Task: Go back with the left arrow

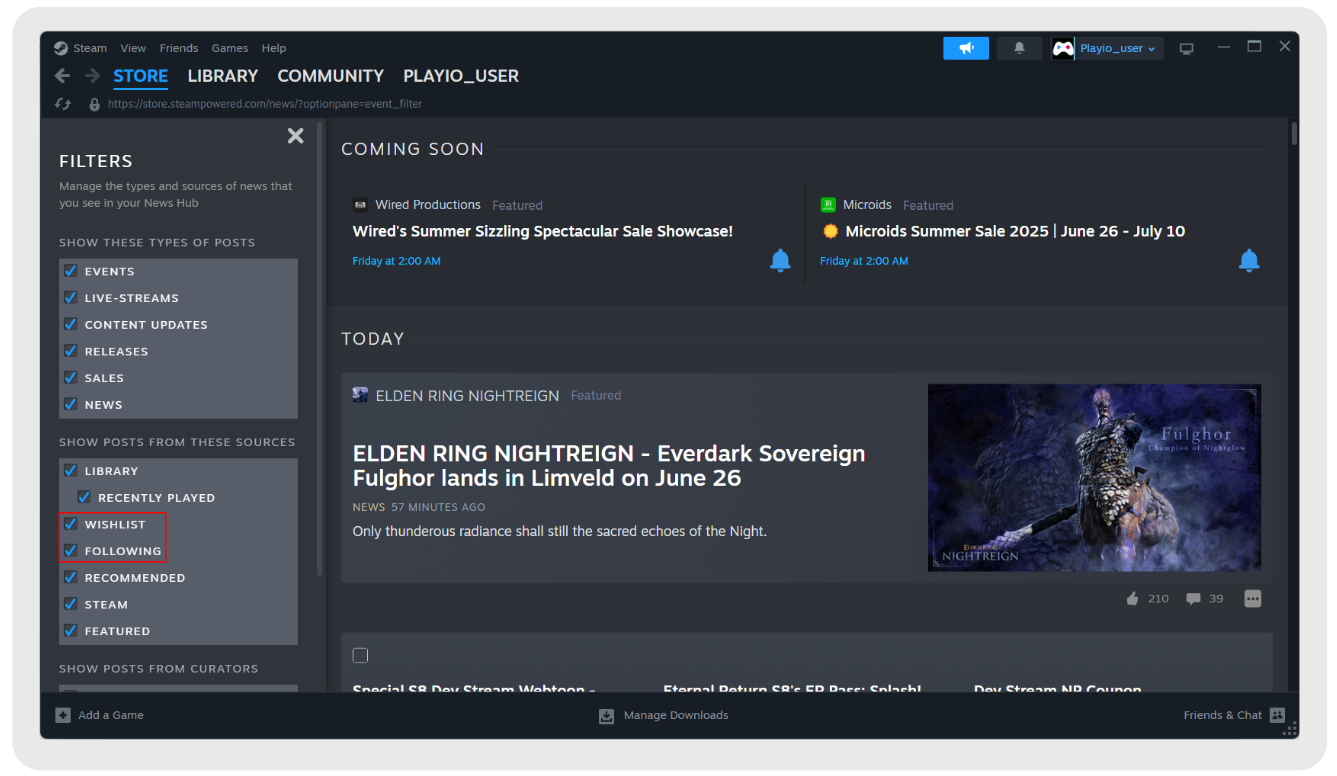Action: click(62, 76)
